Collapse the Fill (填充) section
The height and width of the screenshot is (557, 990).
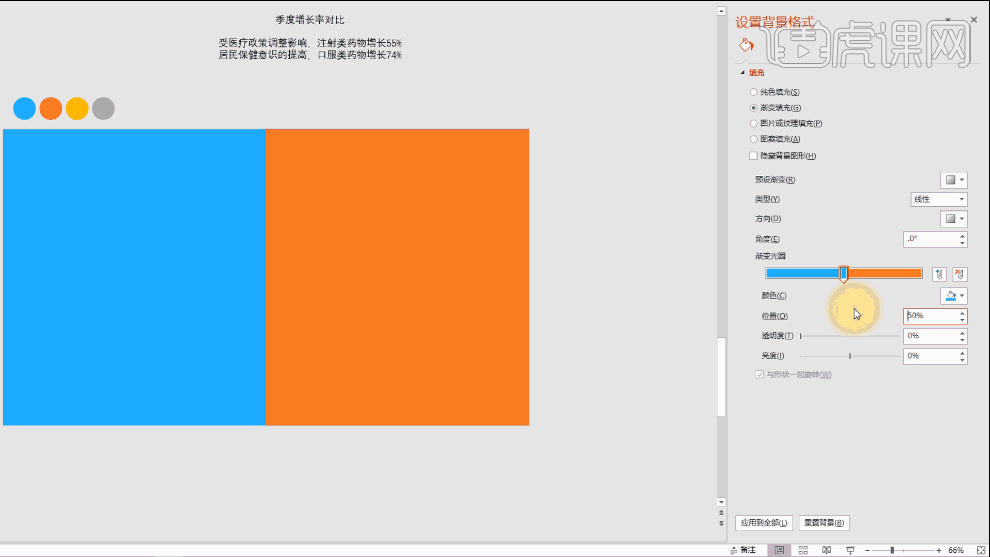tap(742, 73)
